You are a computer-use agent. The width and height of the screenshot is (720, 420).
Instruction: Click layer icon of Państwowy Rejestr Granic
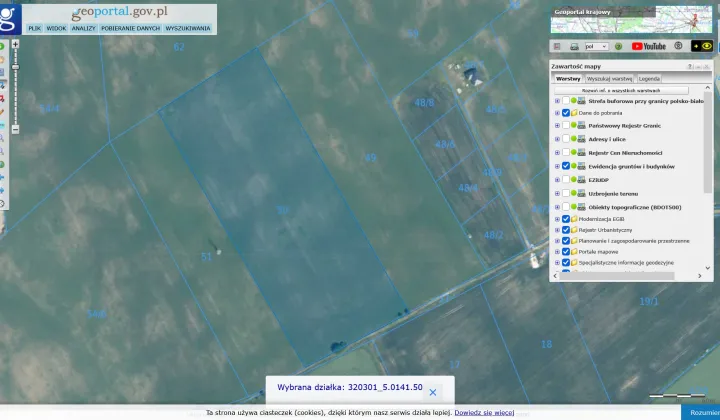(581, 125)
